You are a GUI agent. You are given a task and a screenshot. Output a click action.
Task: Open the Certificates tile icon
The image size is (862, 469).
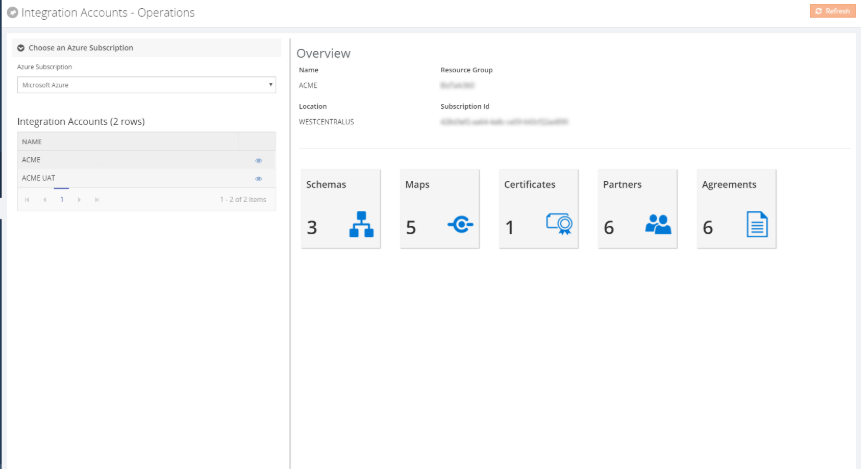pos(559,224)
